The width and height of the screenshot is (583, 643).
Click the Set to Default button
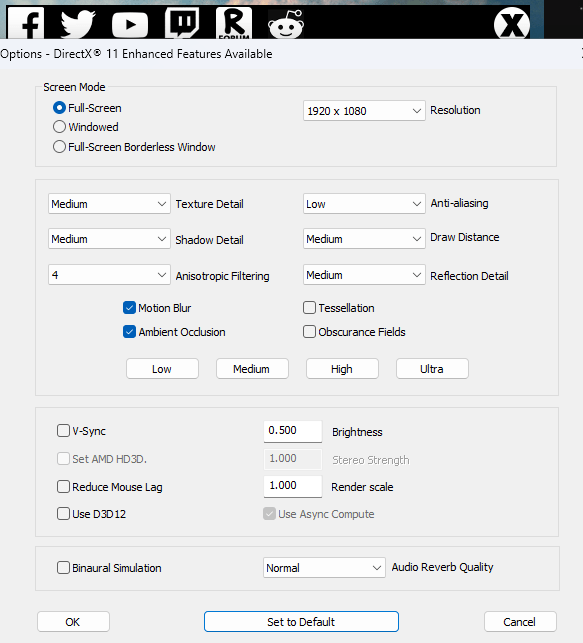coord(301,622)
